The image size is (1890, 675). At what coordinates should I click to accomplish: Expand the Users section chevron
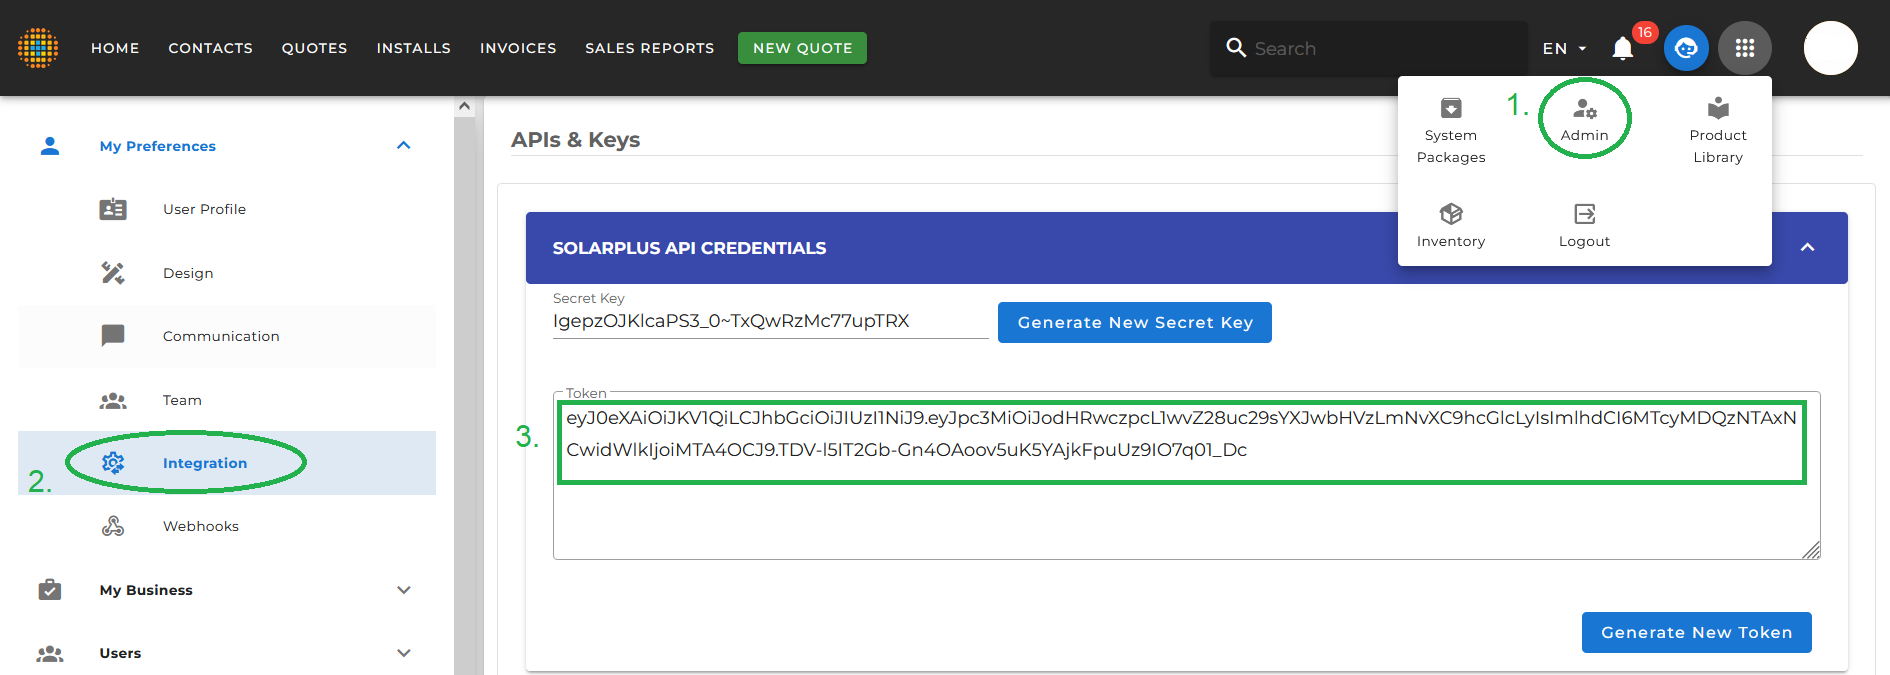(x=404, y=653)
